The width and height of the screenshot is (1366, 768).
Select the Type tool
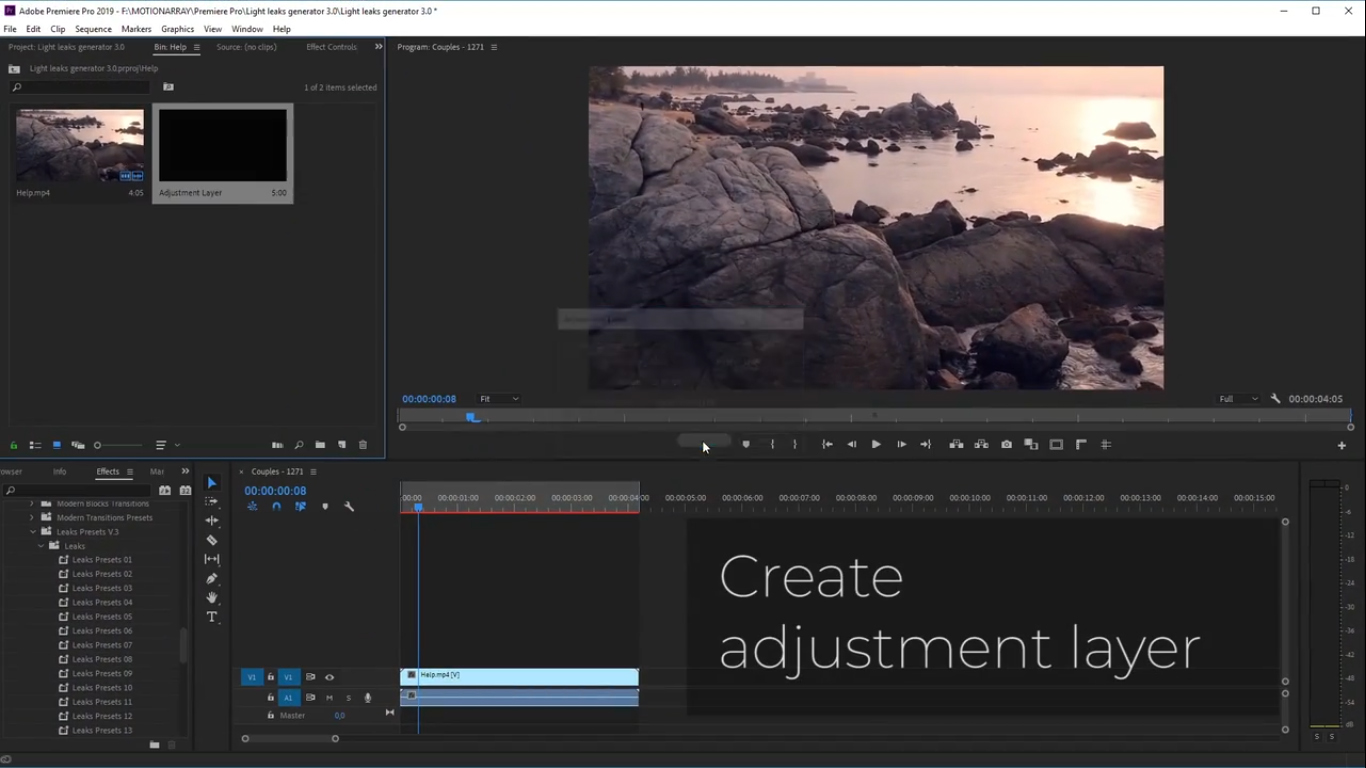(211, 617)
